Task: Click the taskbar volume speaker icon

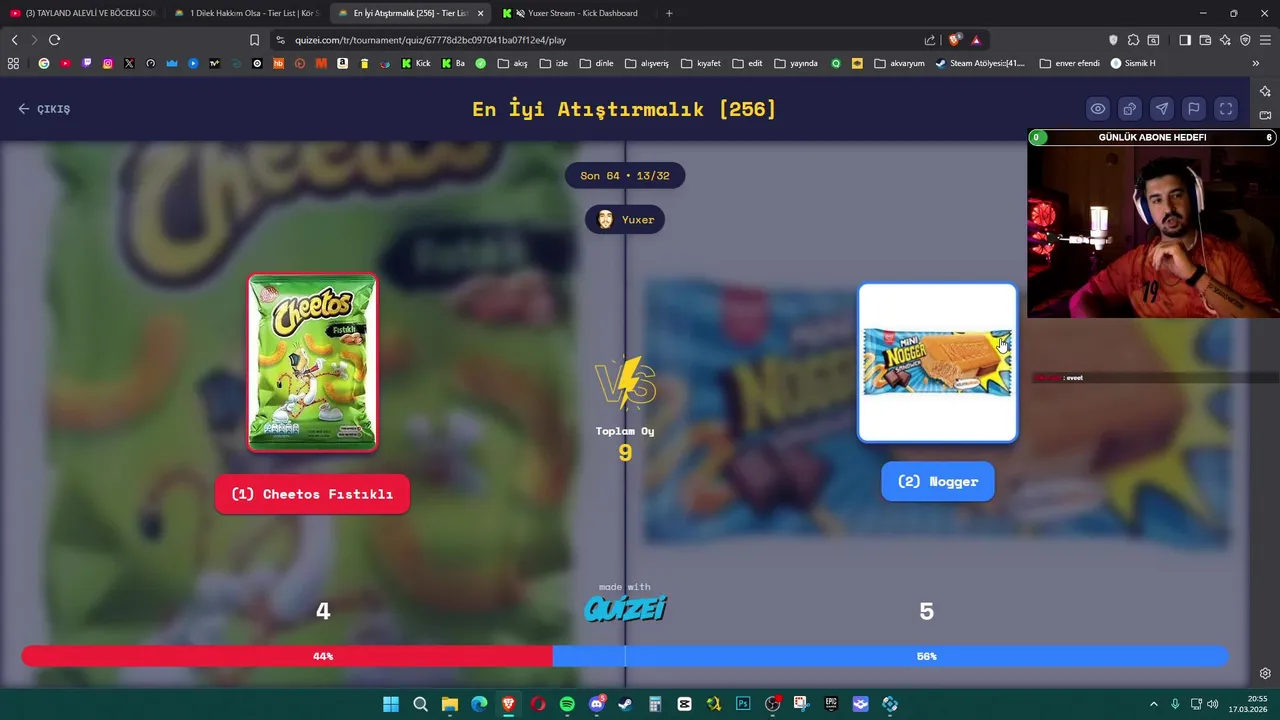Action: coord(1212,704)
